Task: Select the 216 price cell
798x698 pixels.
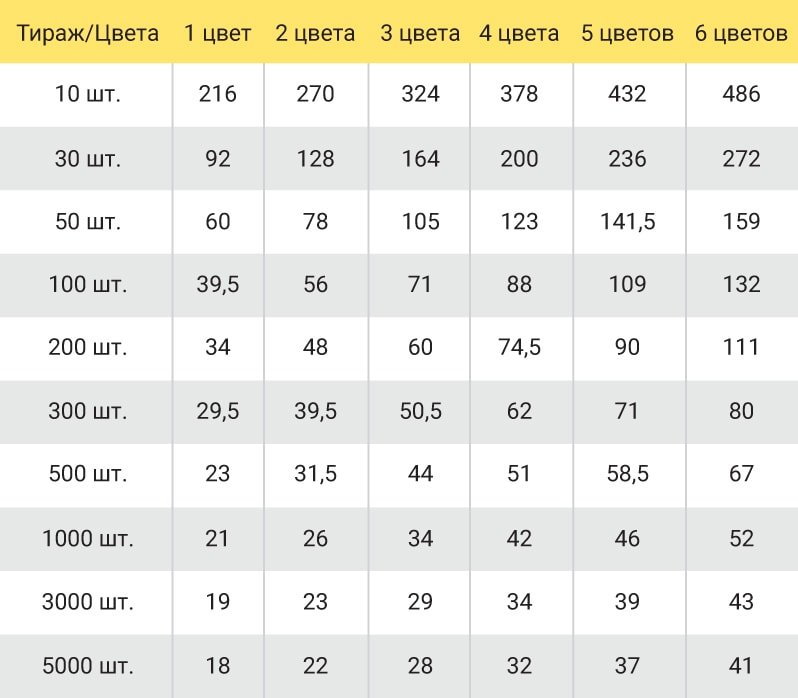Action: [217, 94]
